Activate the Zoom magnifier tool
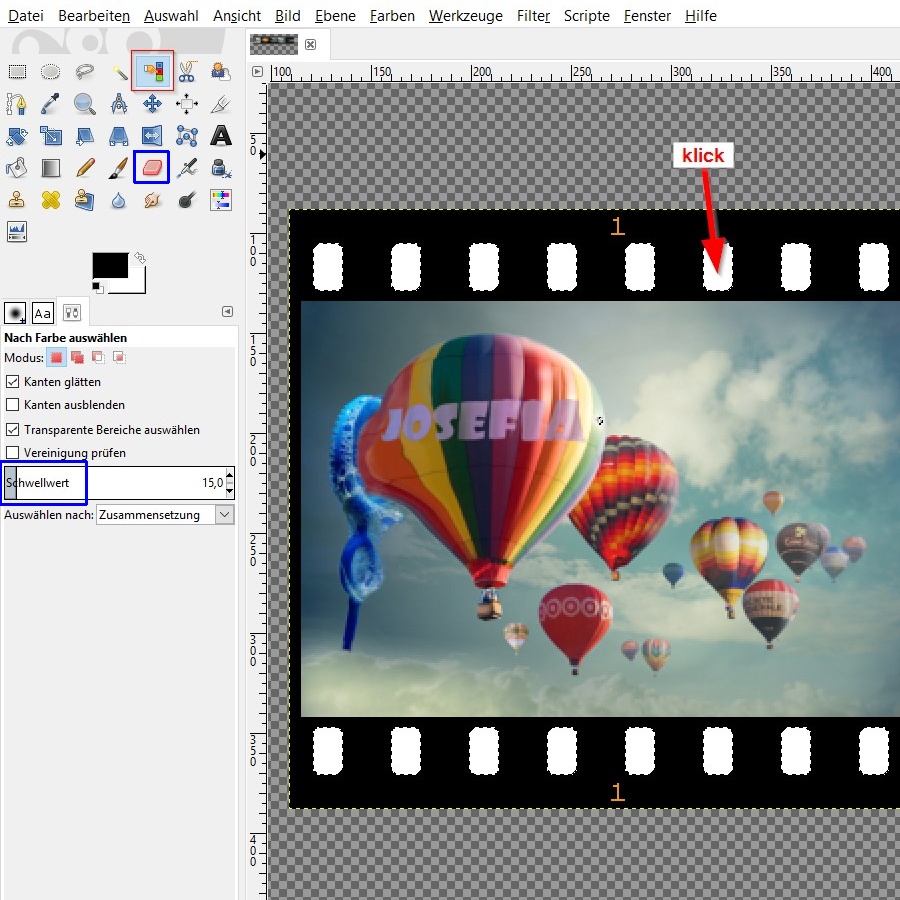 [x=85, y=103]
